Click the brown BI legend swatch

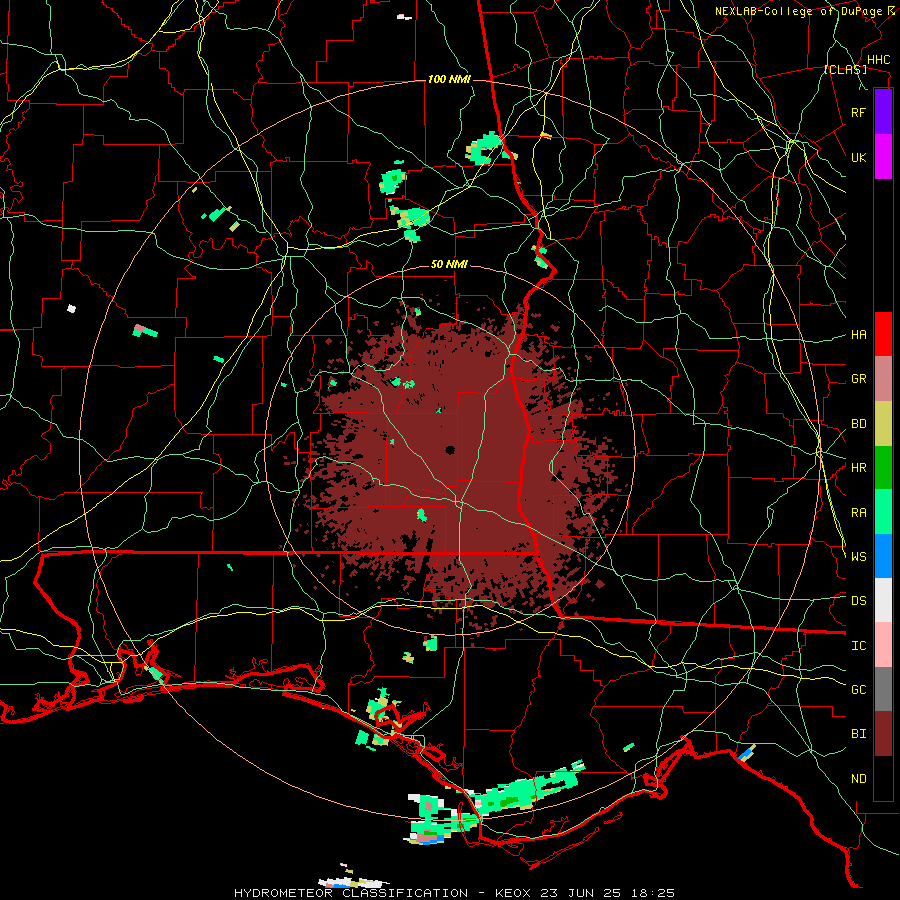tap(883, 734)
